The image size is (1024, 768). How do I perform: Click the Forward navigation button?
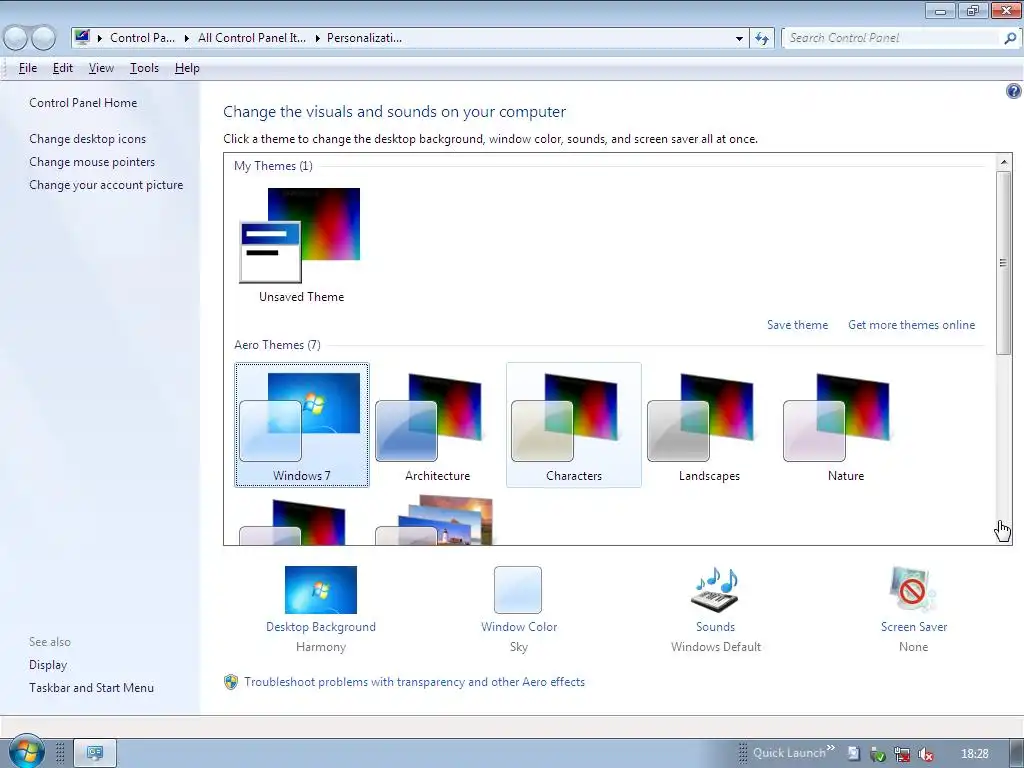[x=44, y=39]
